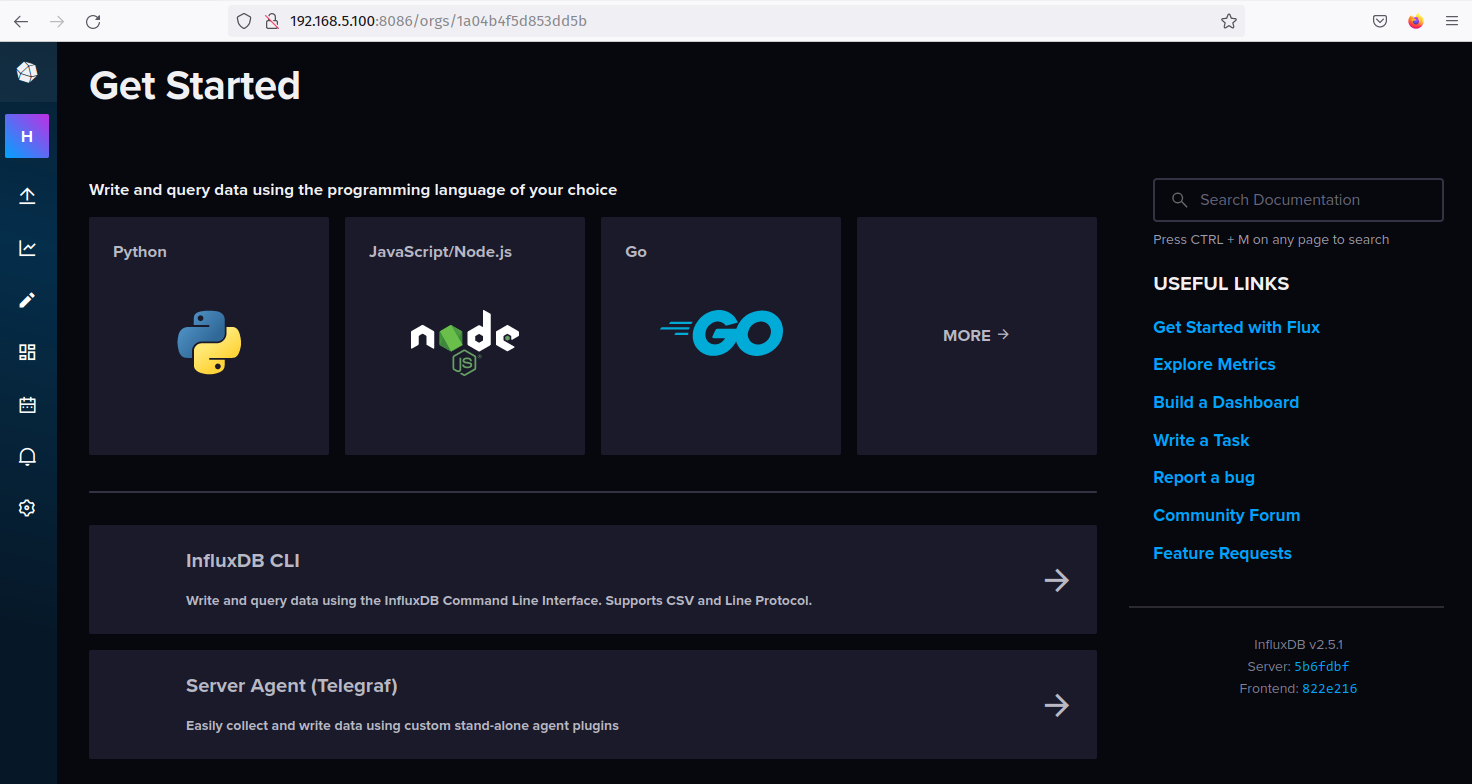The image size is (1472, 784).
Task: Focus the Search Documentation field
Action: coord(1298,200)
